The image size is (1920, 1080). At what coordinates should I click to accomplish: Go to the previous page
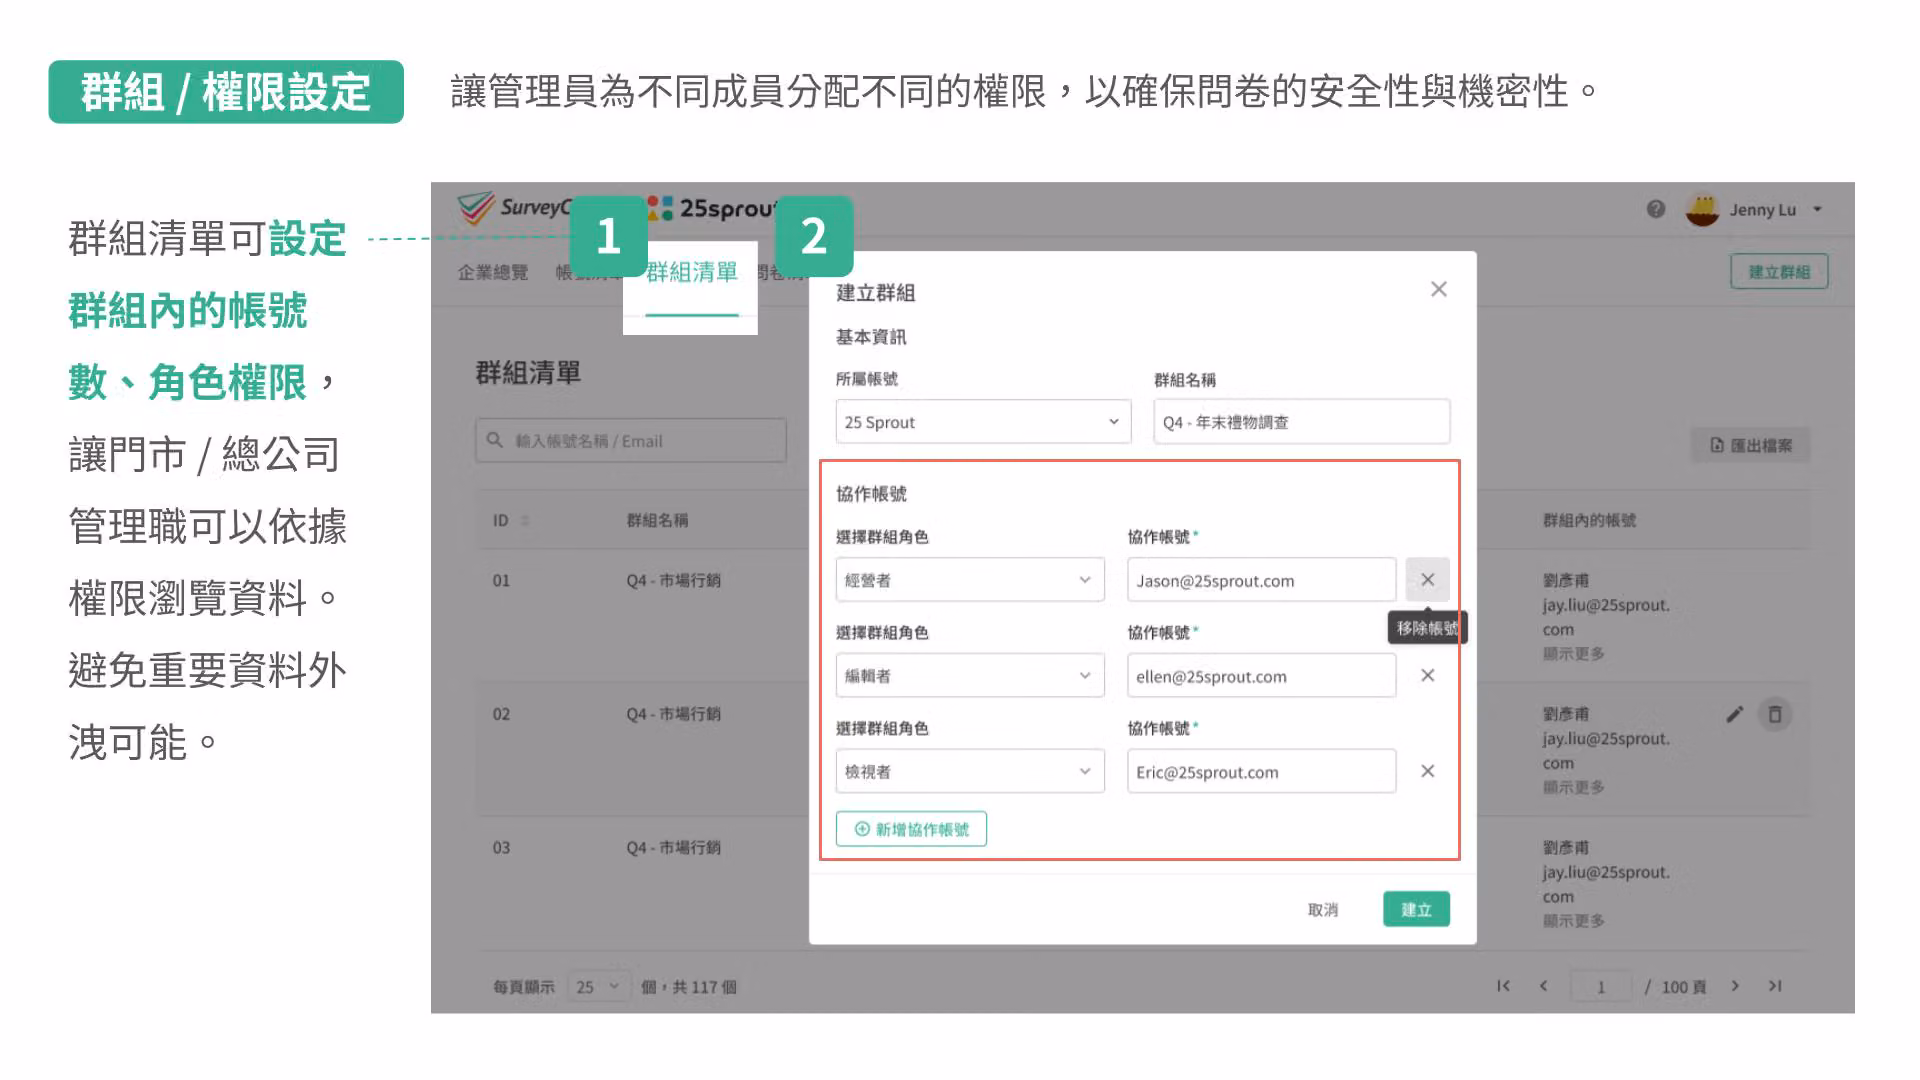tap(1544, 986)
